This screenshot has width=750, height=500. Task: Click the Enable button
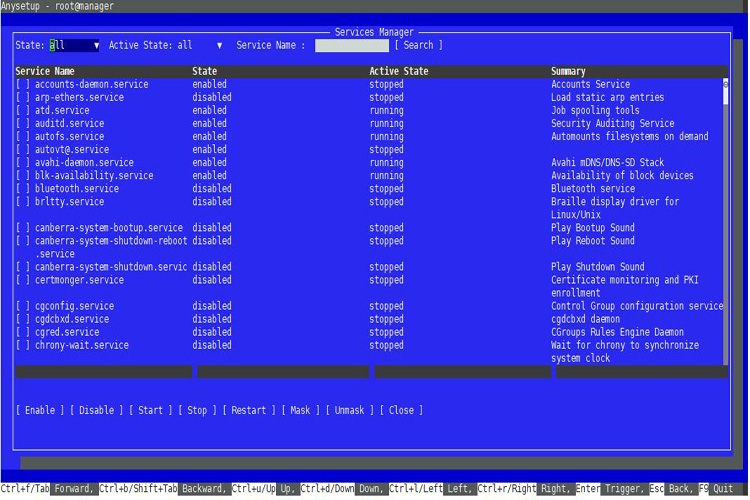pos(40,410)
